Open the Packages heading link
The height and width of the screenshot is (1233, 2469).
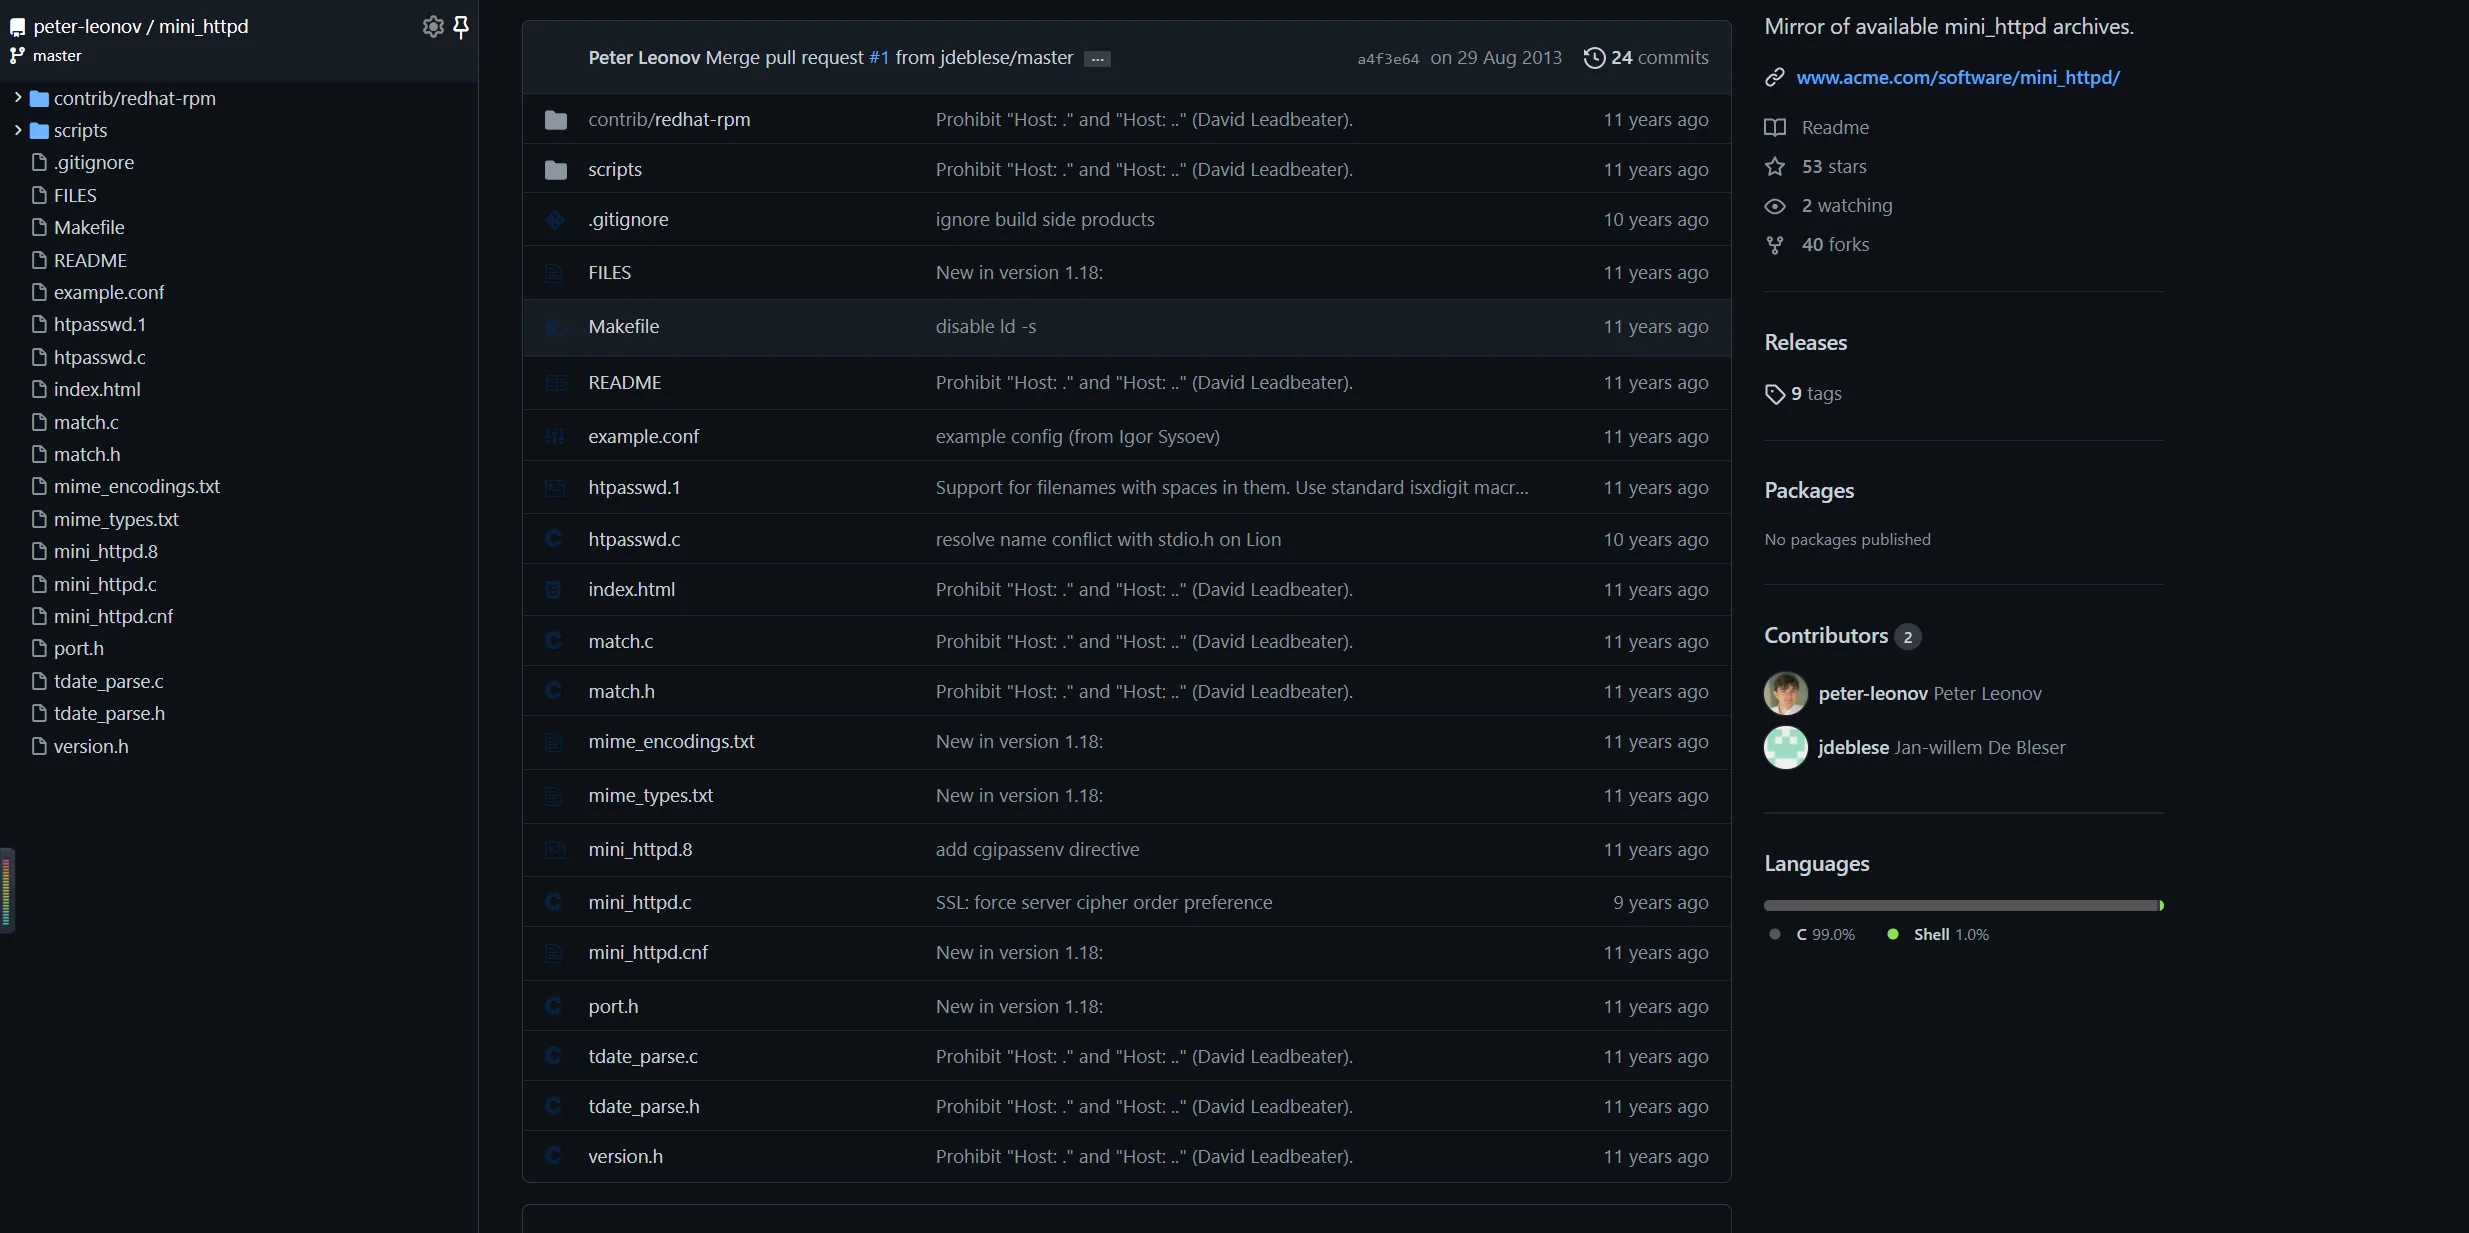pos(1809,491)
